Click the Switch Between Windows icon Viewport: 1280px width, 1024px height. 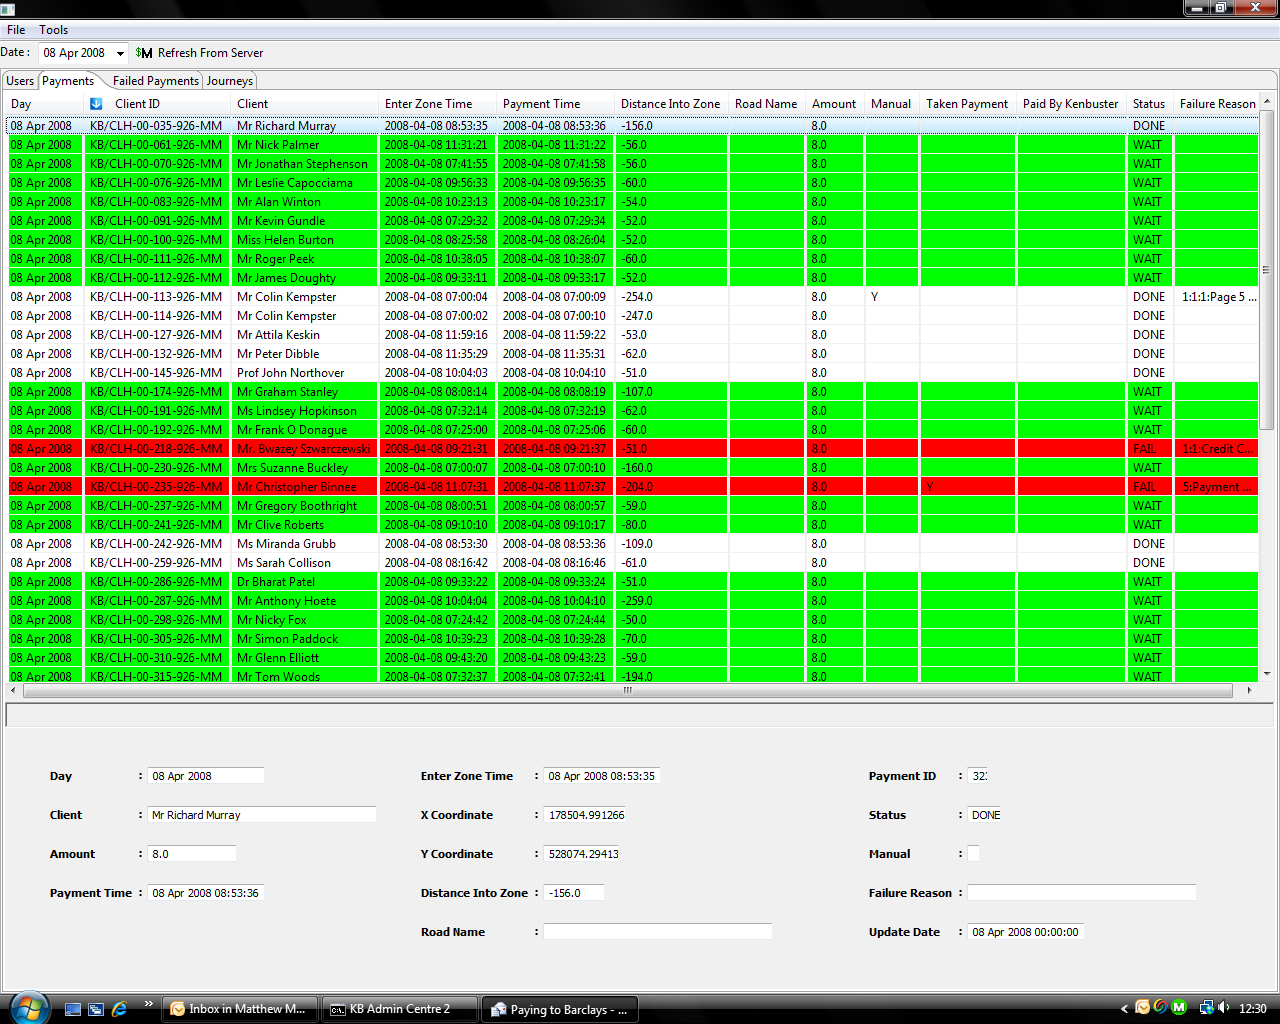tap(96, 1009)
